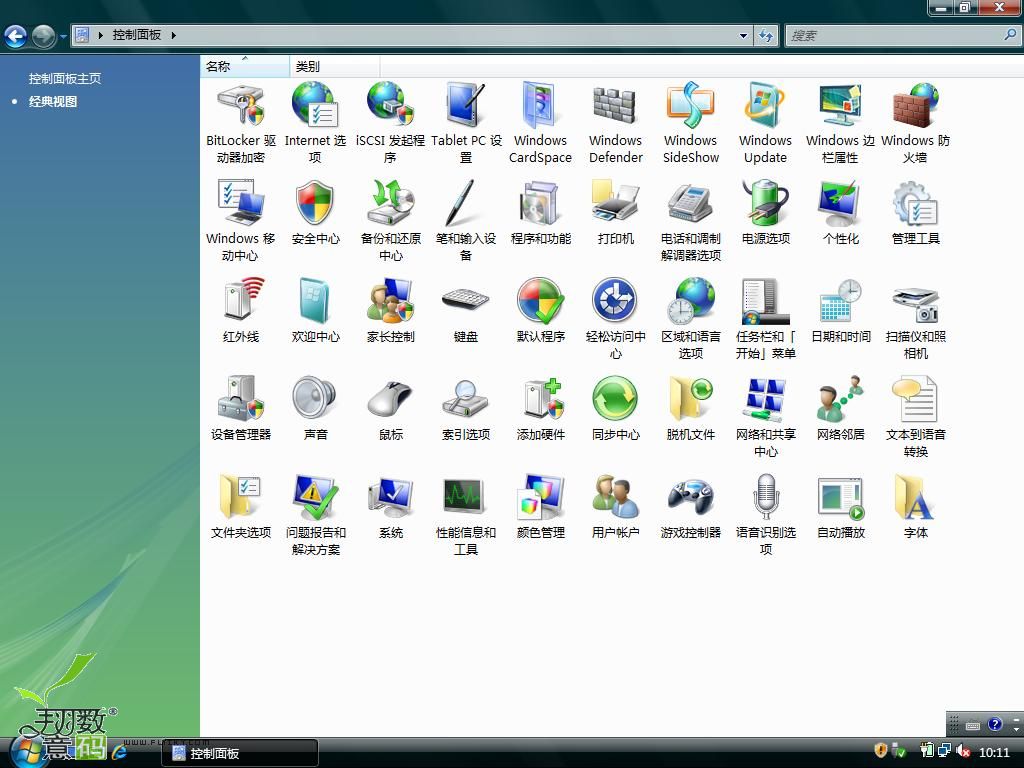Open 欢迎中心 icon

tap(315, 300)
